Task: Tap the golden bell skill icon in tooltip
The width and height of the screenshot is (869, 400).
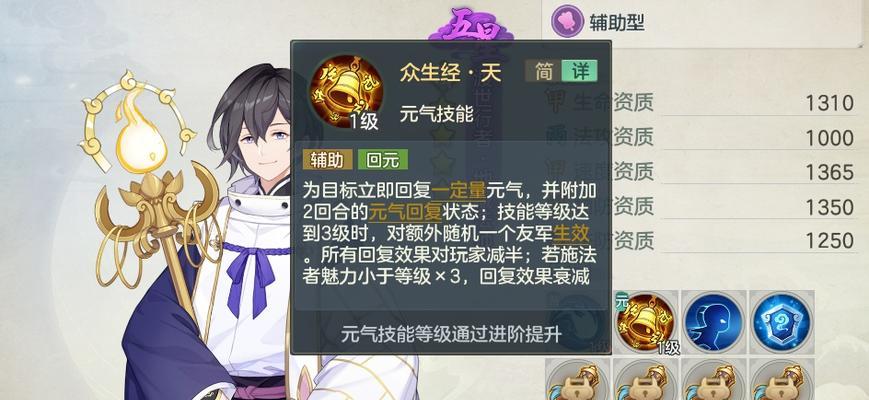Action: click(346, 91)
